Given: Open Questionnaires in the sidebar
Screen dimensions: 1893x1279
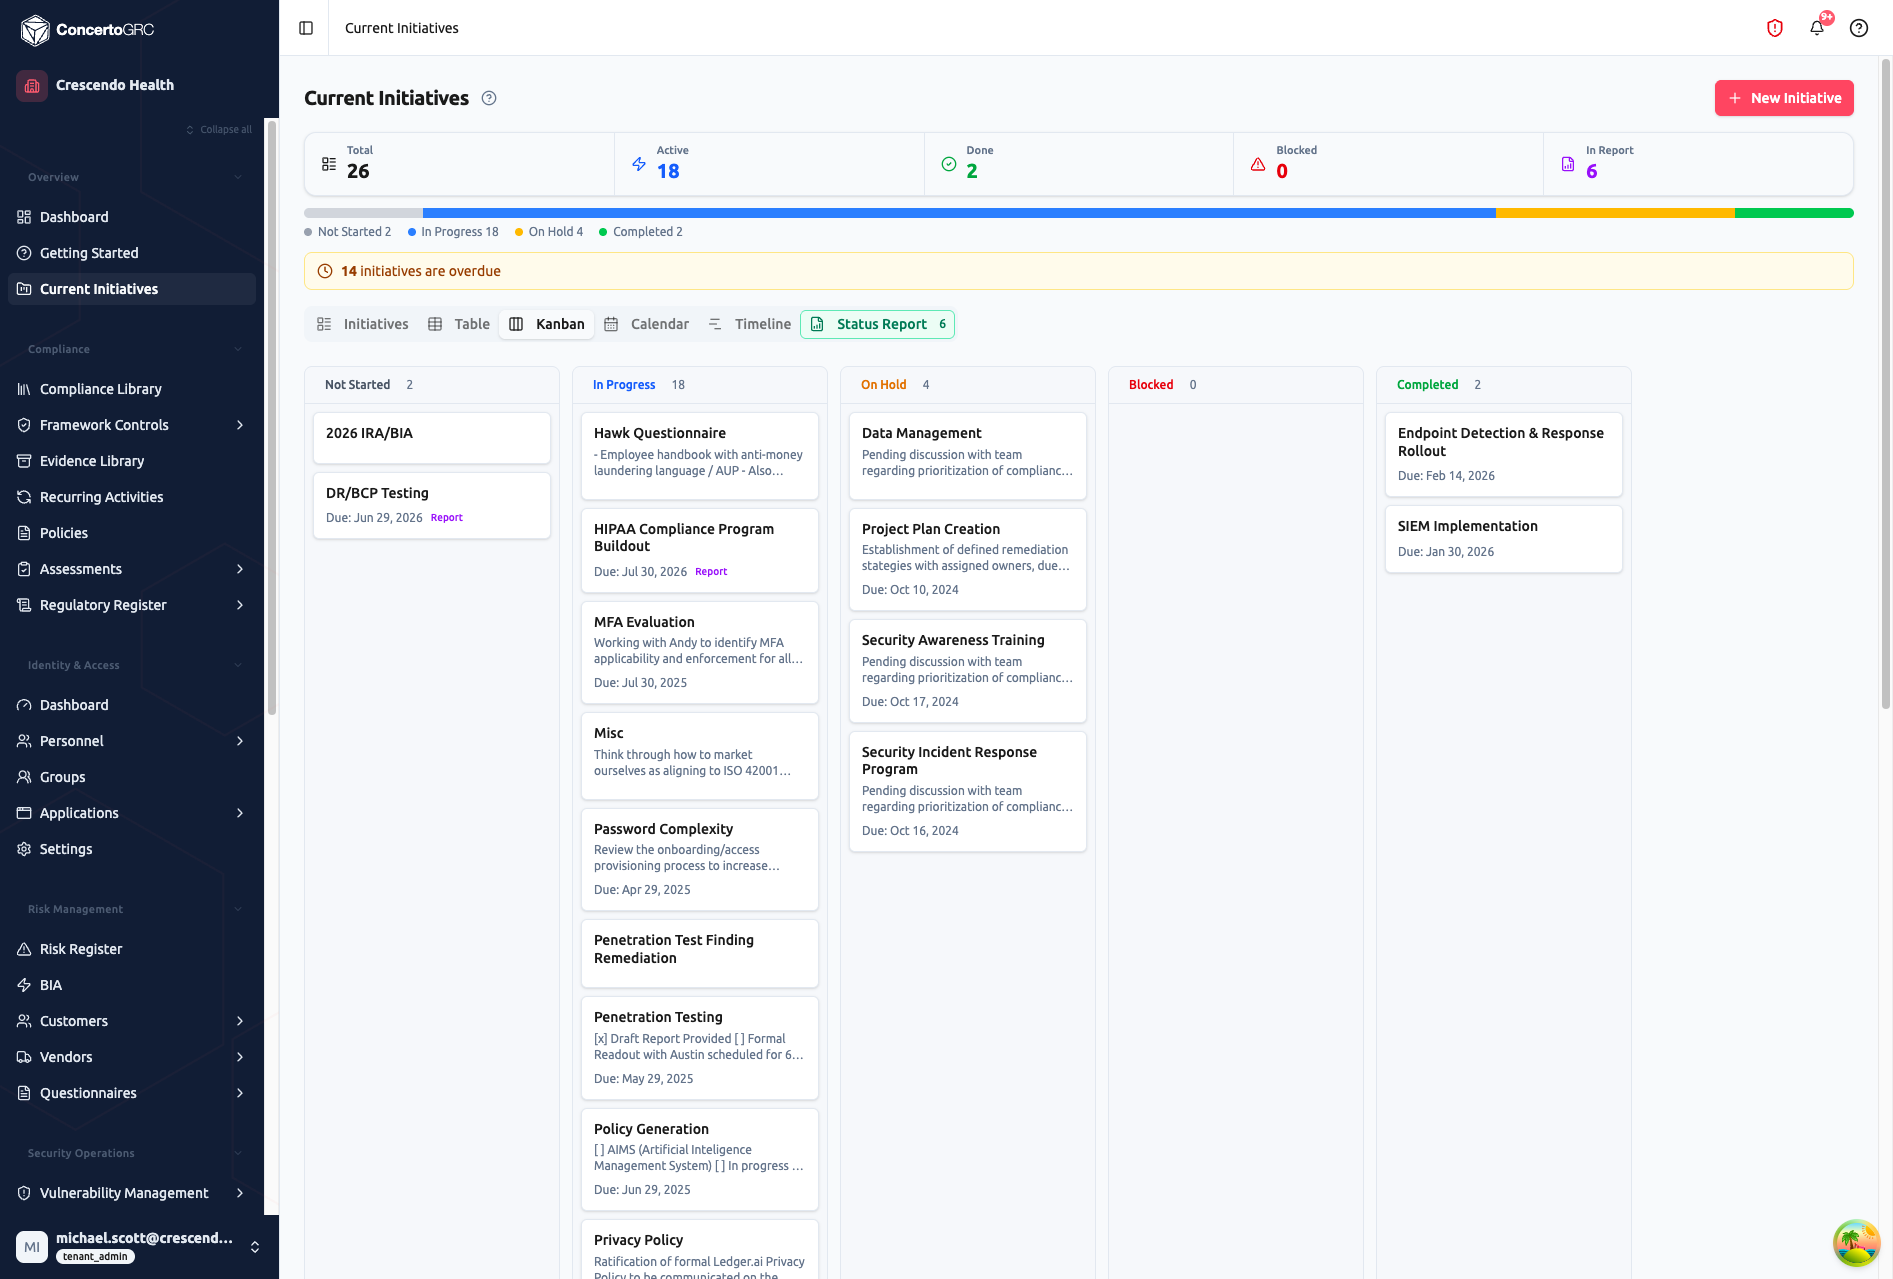Looking at the screenshot, I should coord(132,1093).
